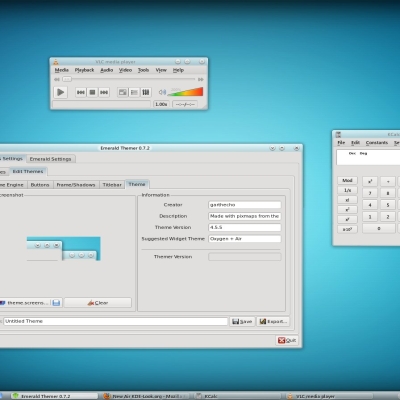
Task: Start playback with VLC play button
Action: [60, 92]
